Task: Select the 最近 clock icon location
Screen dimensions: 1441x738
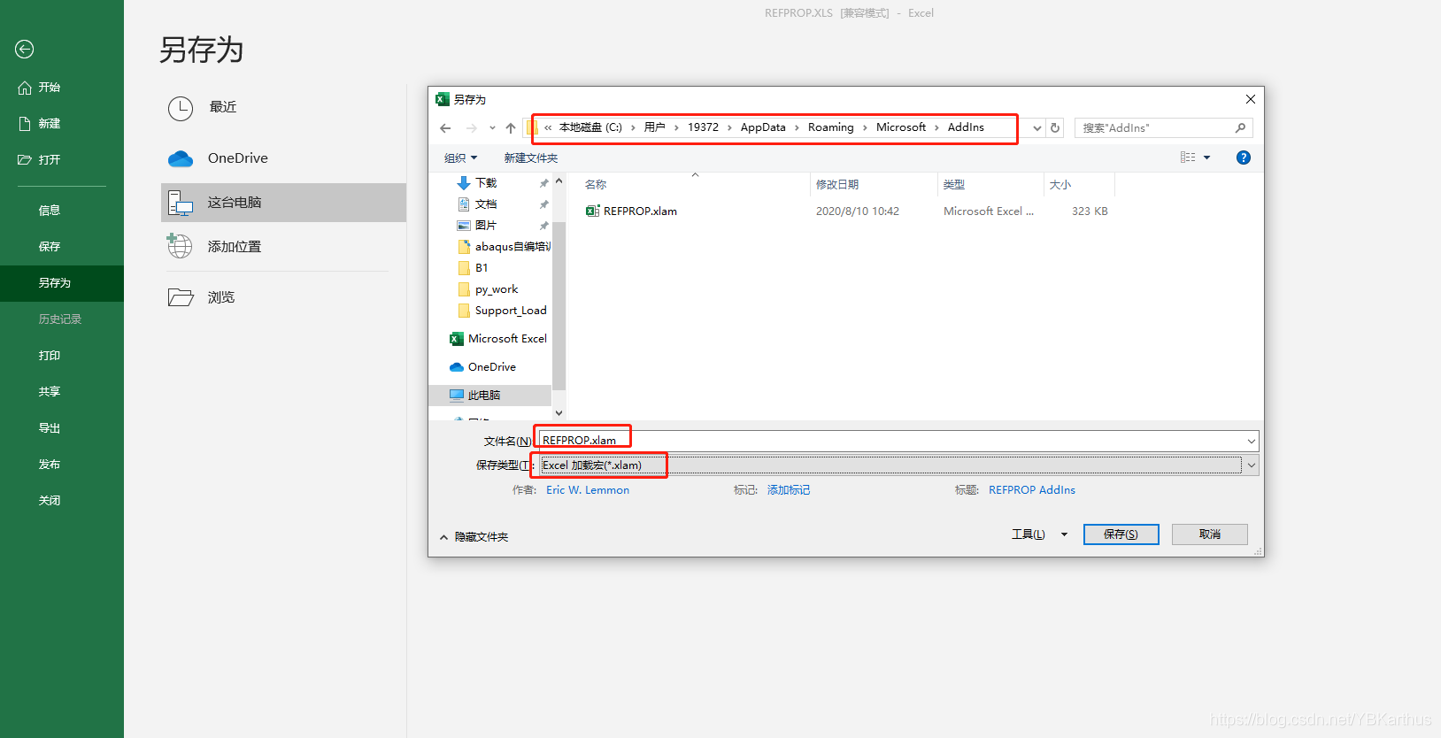Action: coord(180,108)
